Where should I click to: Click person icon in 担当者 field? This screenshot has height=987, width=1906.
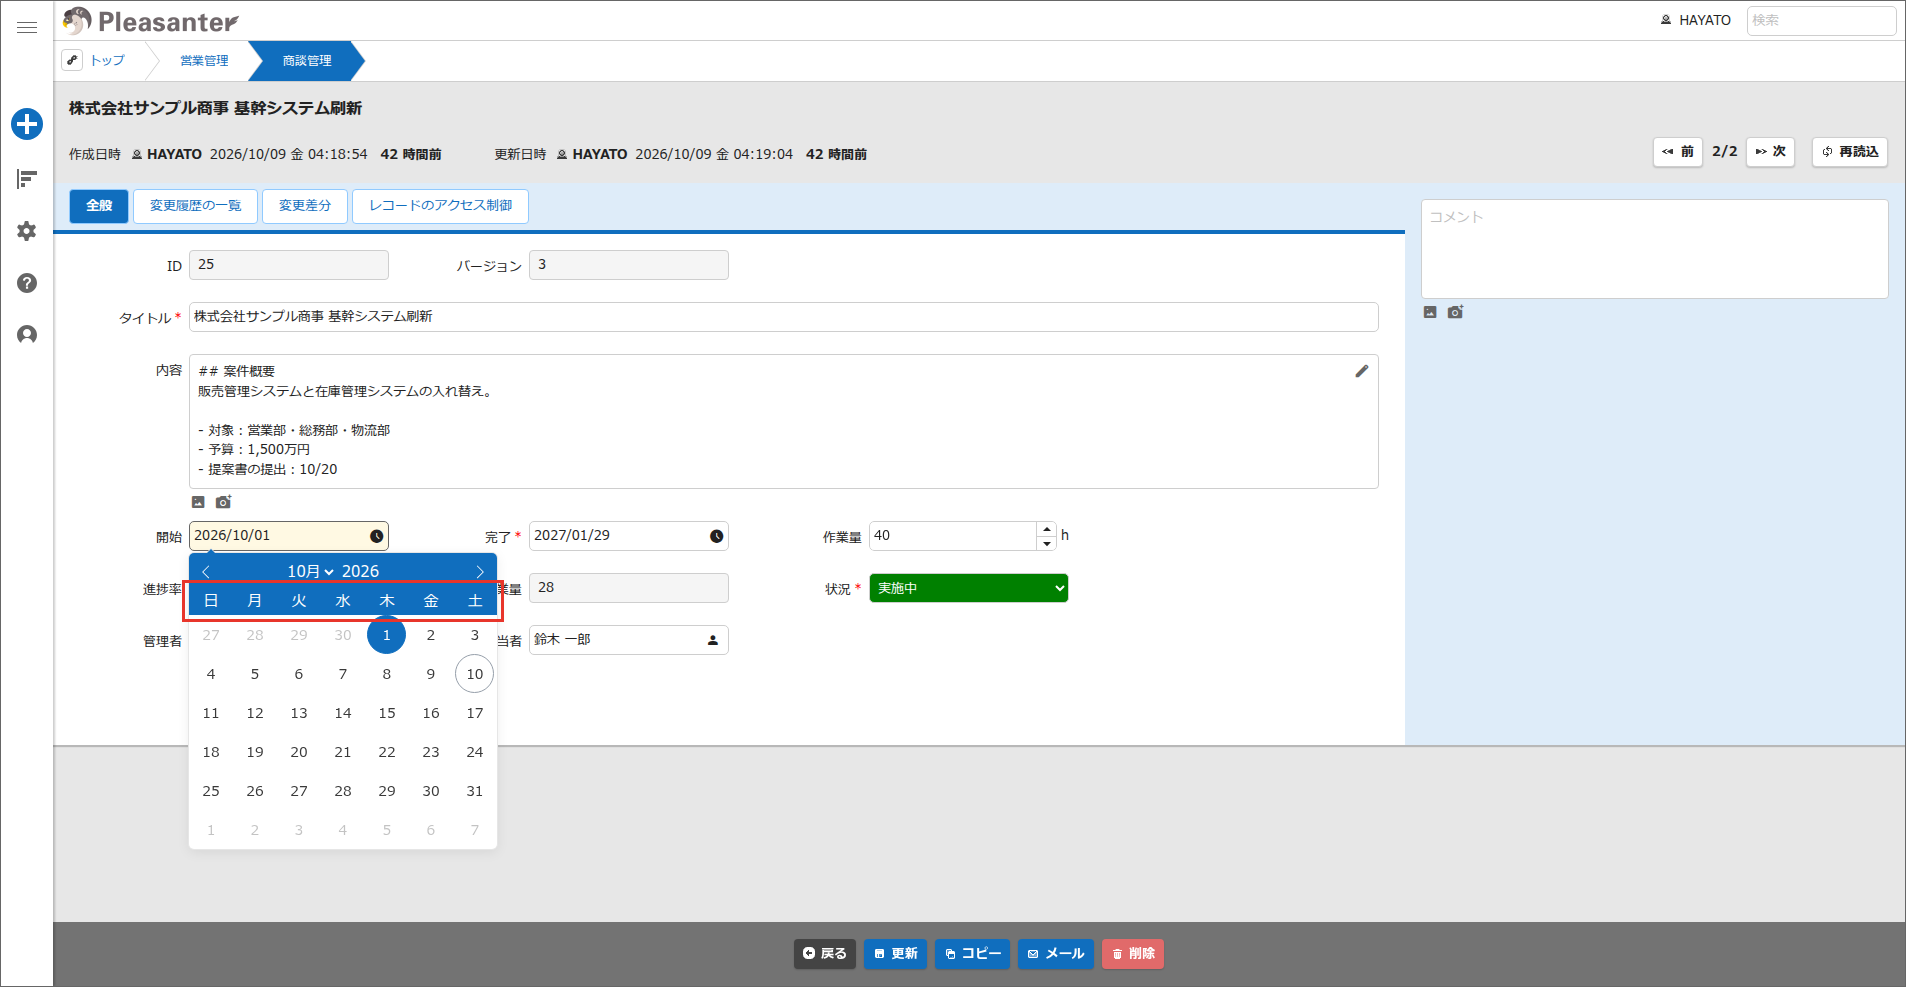click(713, 640)
